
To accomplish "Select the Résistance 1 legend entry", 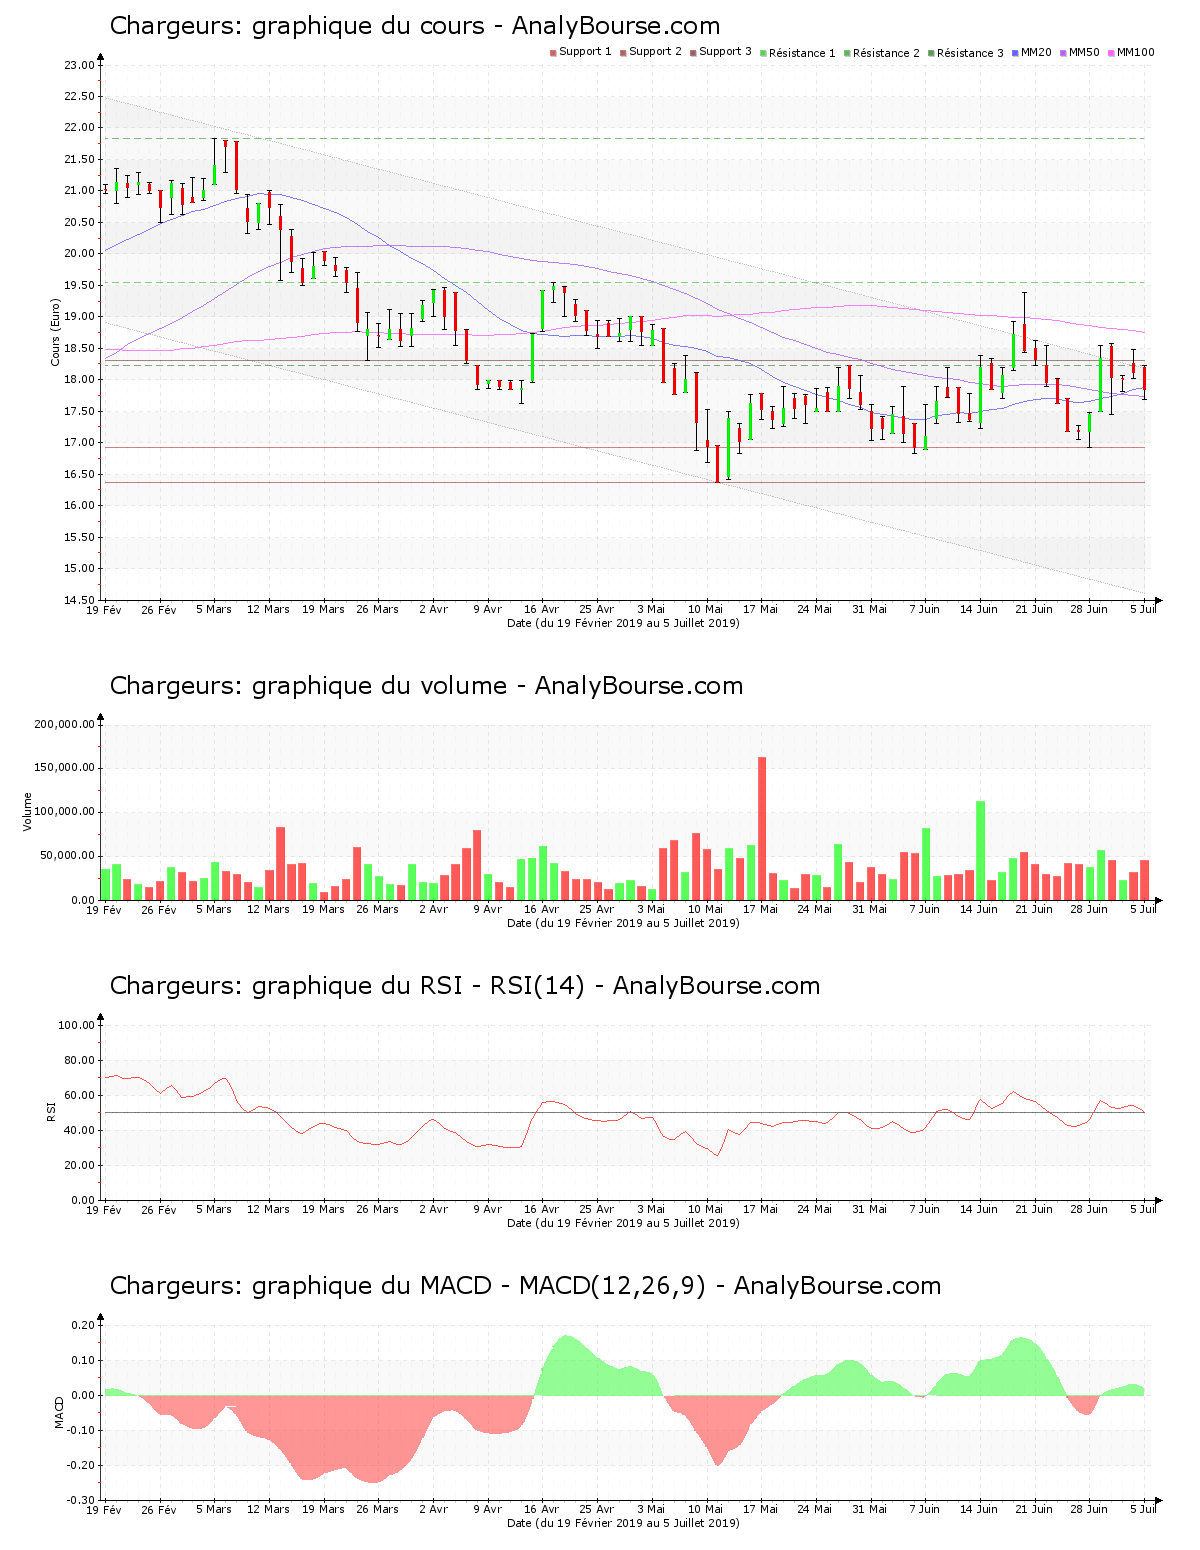I will (x=798, y=52).
